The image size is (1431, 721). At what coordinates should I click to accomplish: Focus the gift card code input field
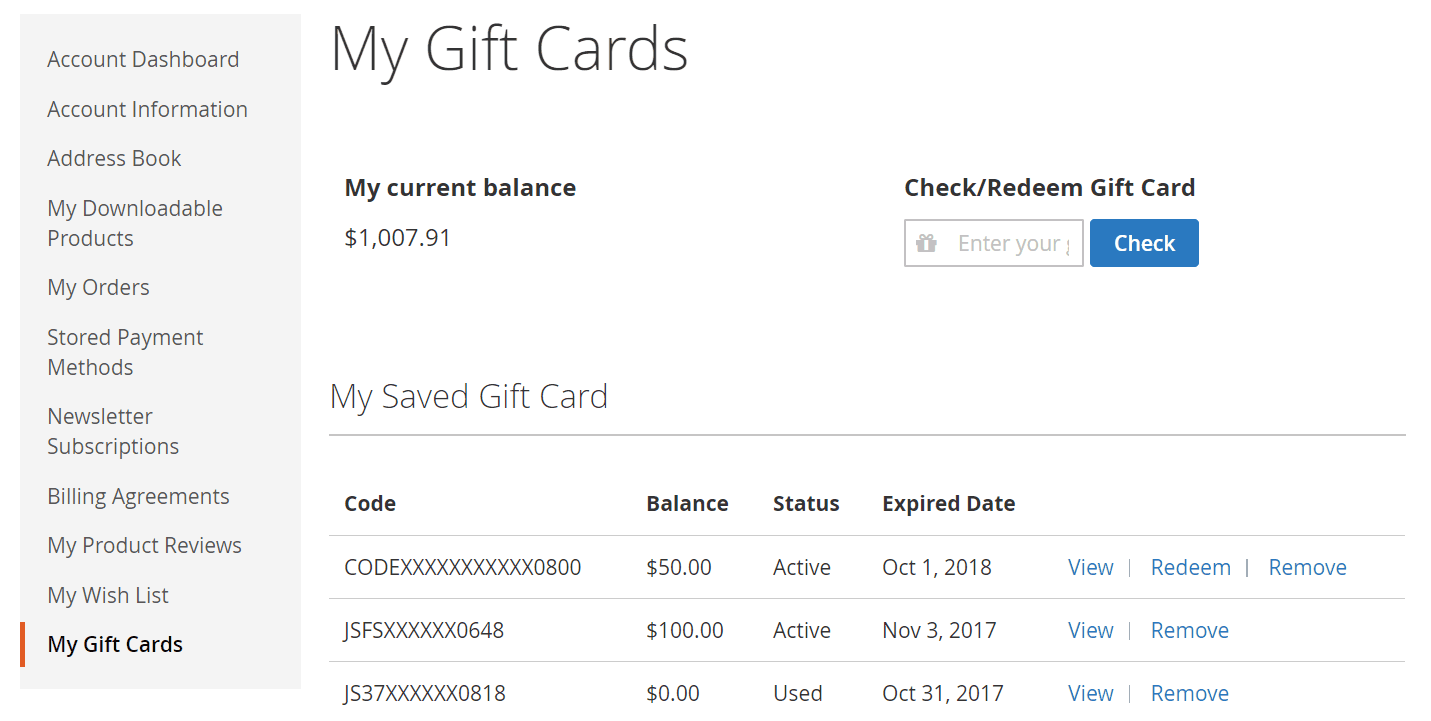[994, 243]
